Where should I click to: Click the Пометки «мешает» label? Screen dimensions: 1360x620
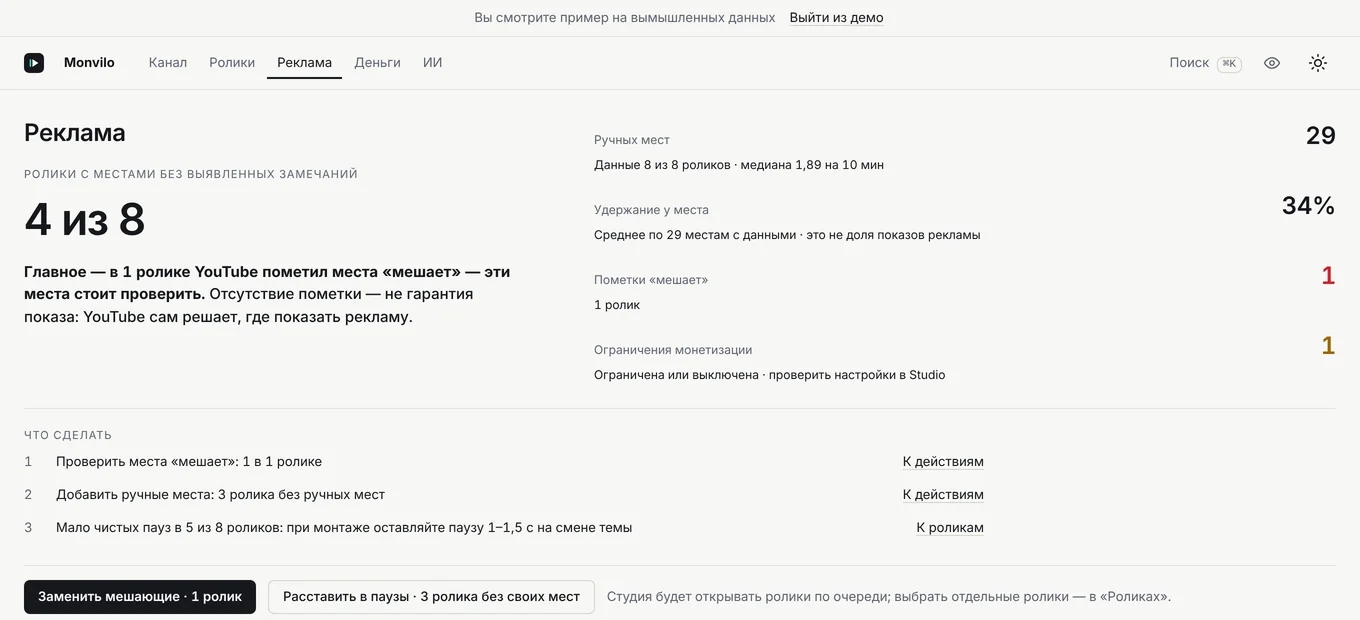point(651,280)
